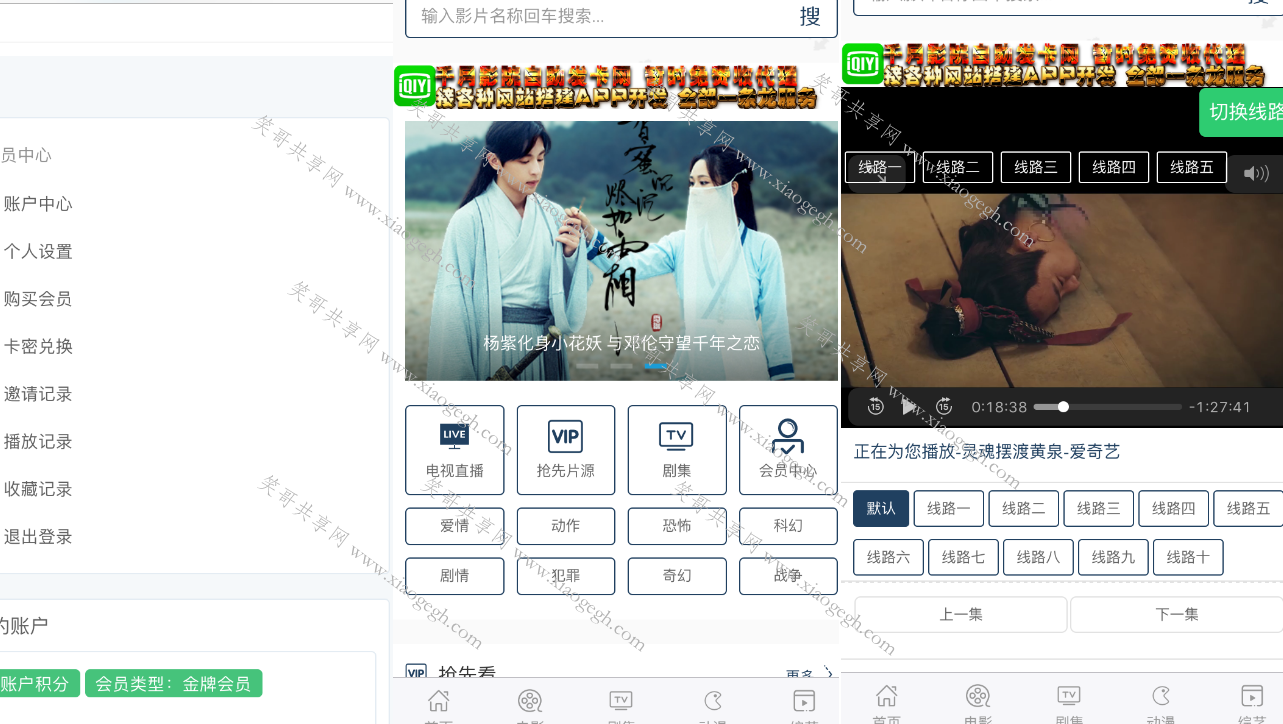Image resolution: width=1283 pixels, height=724 pixels.
Task: Select 线路二 in the video overlay
Action: point(958,167)
